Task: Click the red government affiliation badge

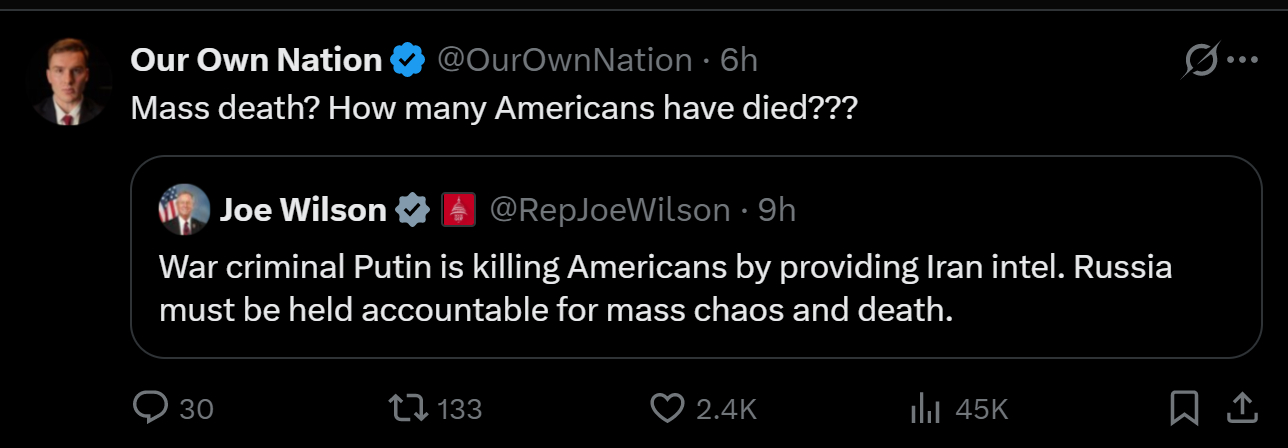Action: click(458, 209)
